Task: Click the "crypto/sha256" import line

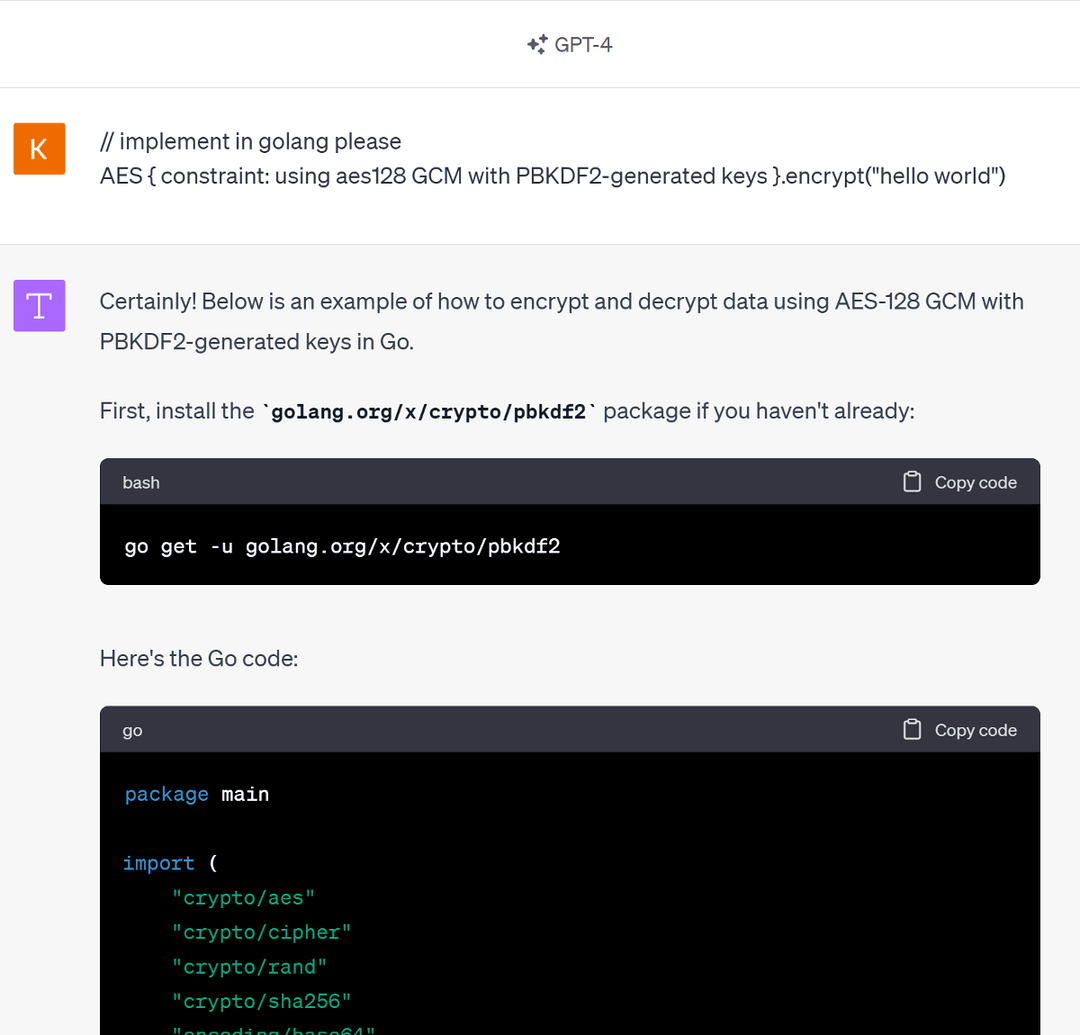Action: (x=261, y=1001)
